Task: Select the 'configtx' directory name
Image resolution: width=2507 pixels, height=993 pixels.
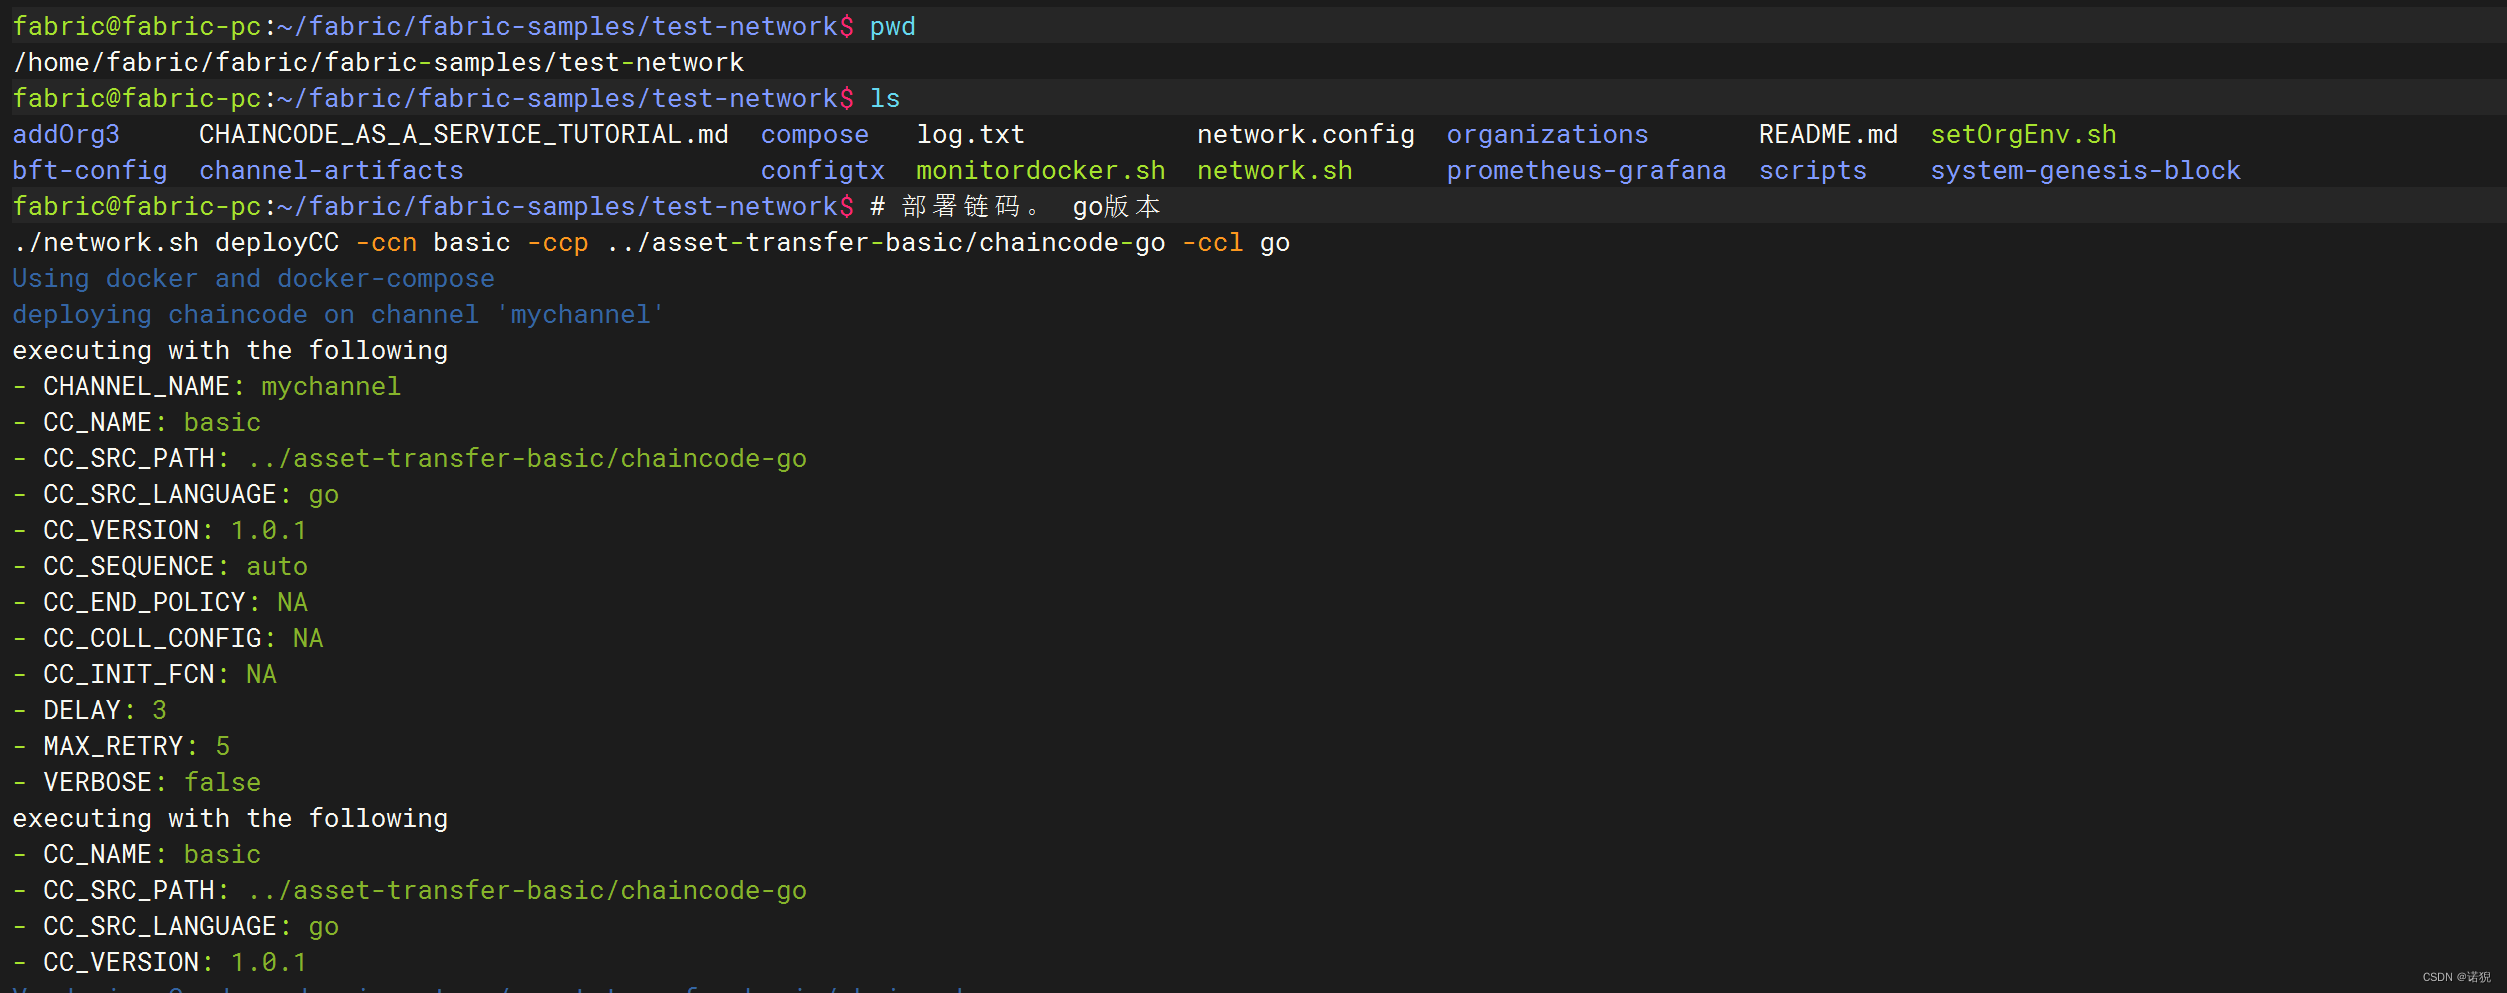Action: tap(823, 171)
